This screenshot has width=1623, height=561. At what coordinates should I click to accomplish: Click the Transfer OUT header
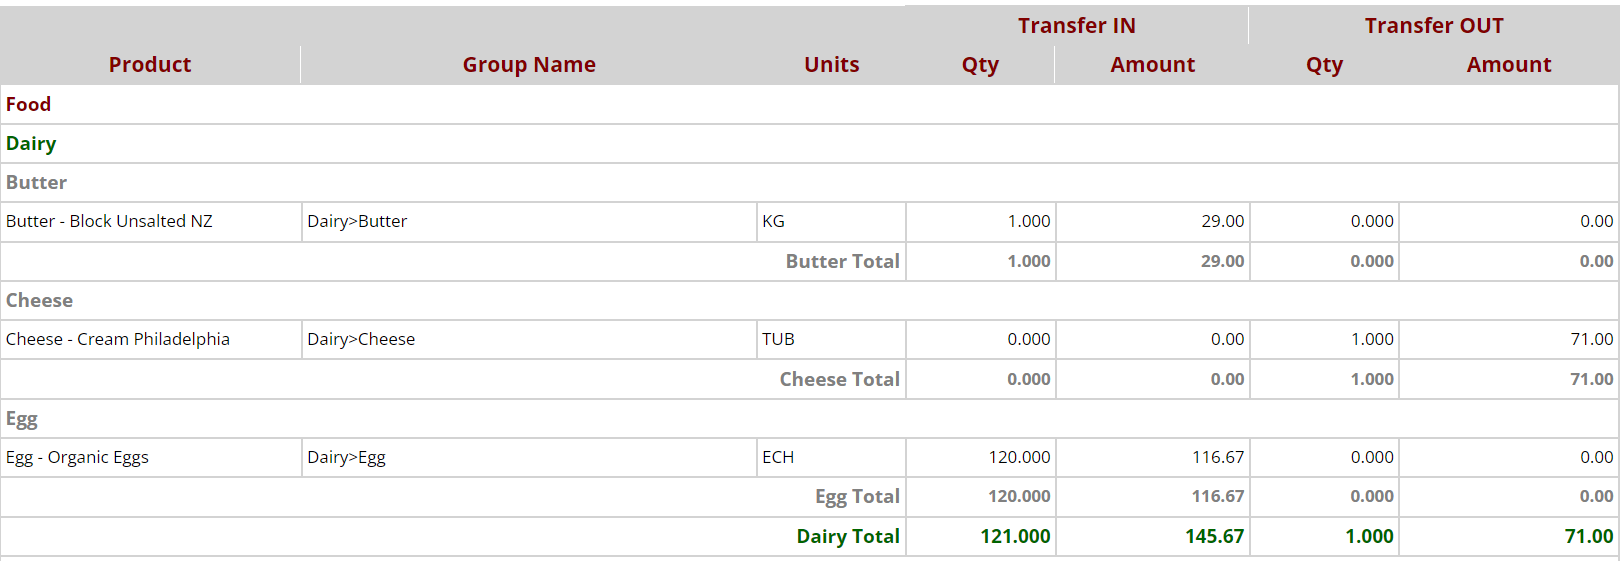coord(1433,26)
